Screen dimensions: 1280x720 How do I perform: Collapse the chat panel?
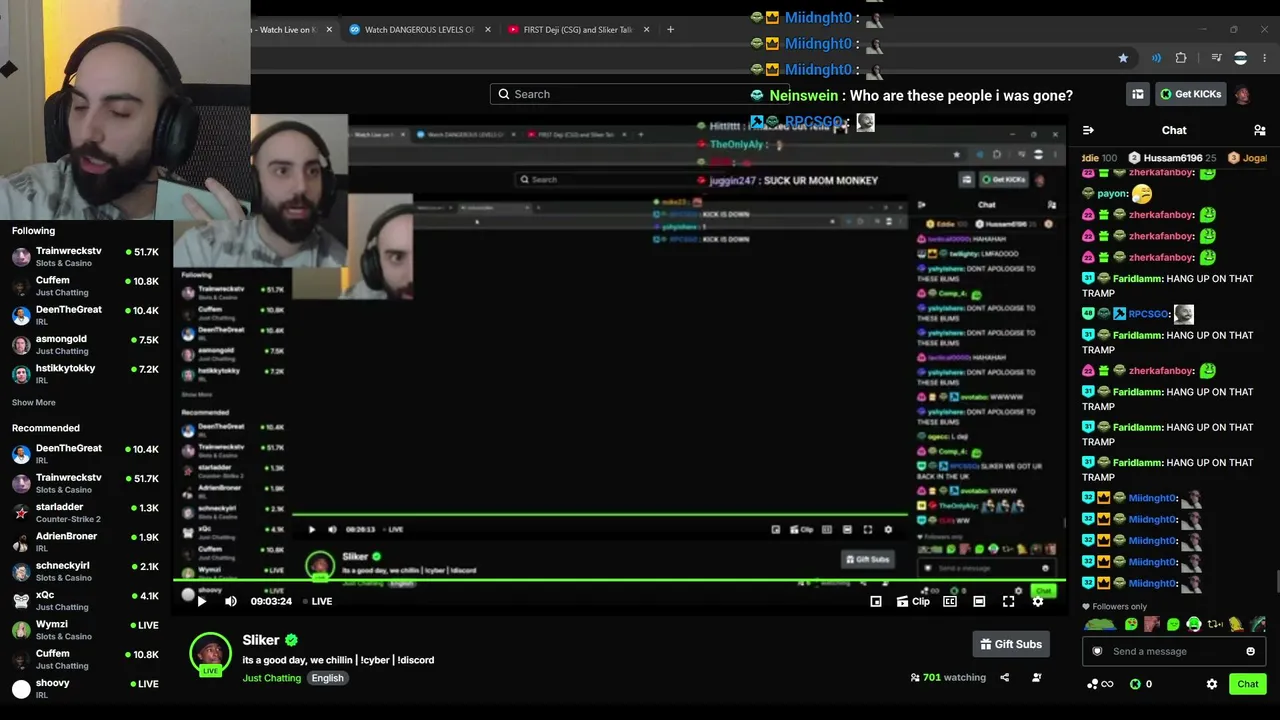pyautogui.click(x=1088, y=130)
